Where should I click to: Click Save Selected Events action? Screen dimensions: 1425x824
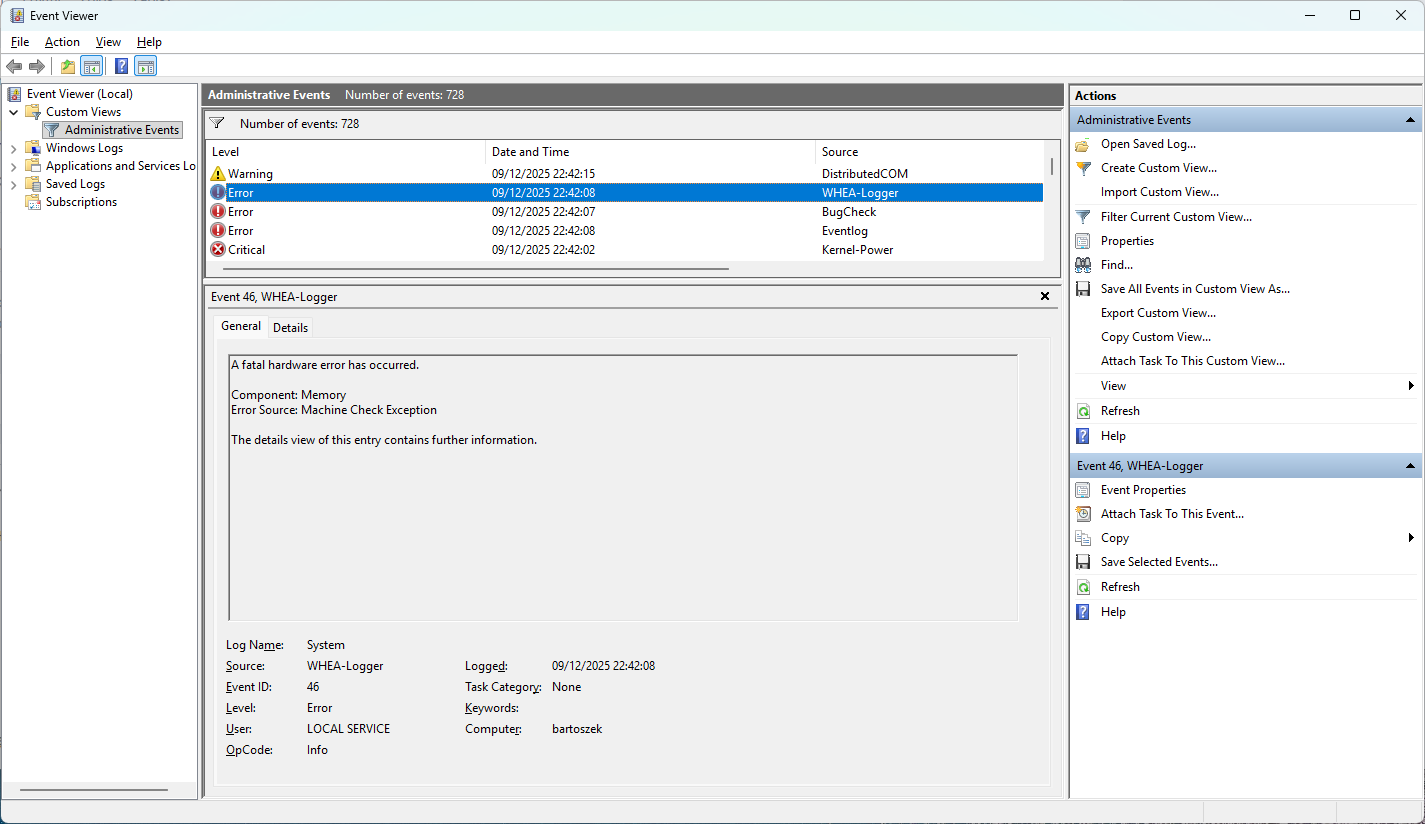1158,562
